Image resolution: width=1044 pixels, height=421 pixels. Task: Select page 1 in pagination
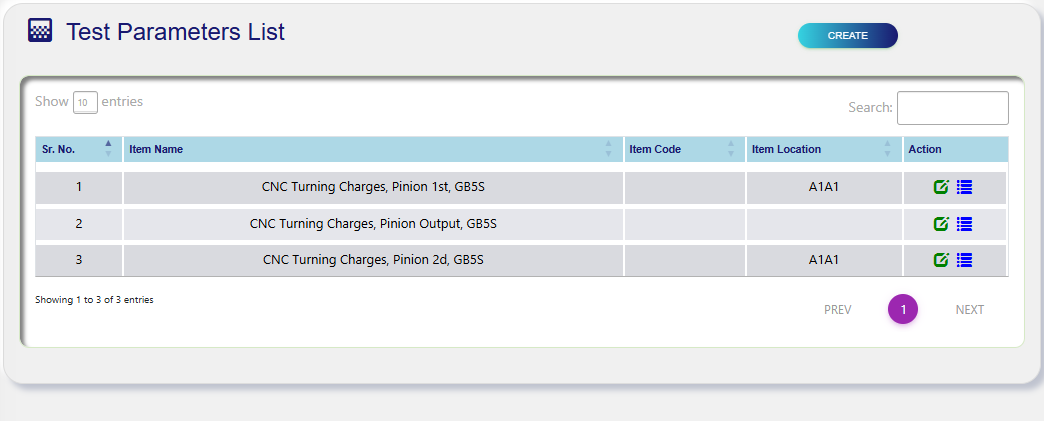point(903,310)
